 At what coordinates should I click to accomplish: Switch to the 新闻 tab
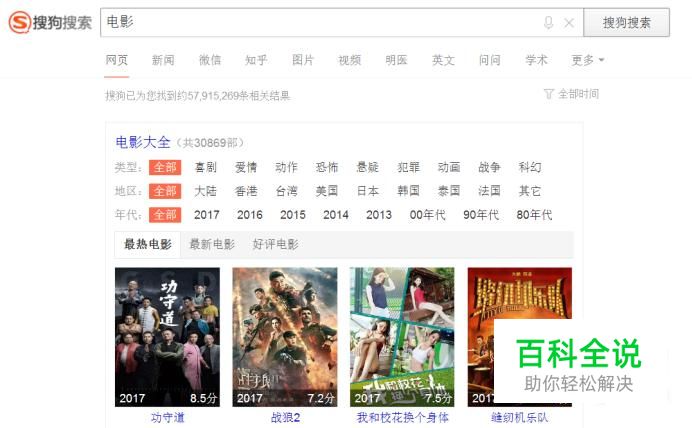(163, 60)
